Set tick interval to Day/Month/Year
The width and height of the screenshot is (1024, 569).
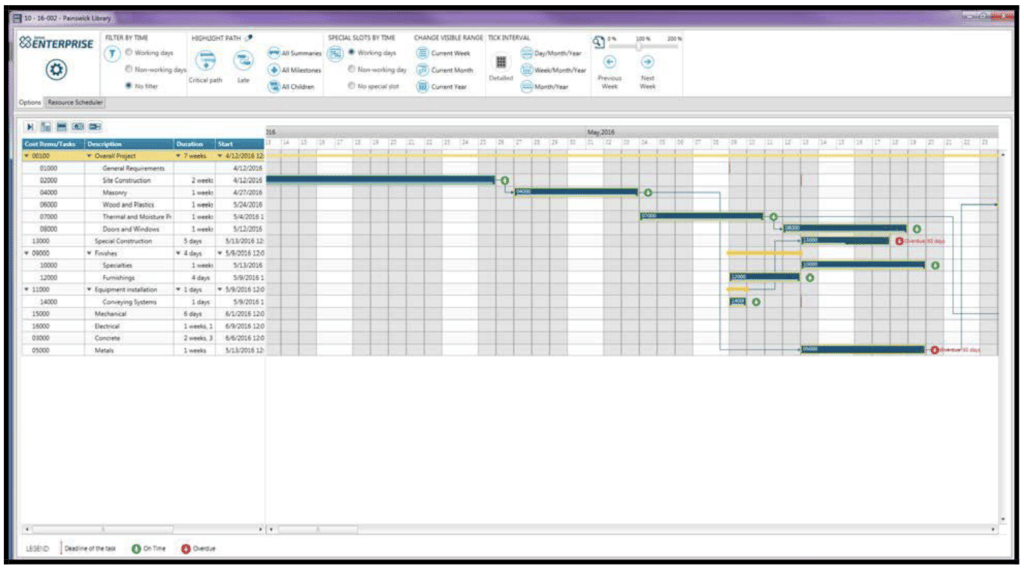(551, 53)
